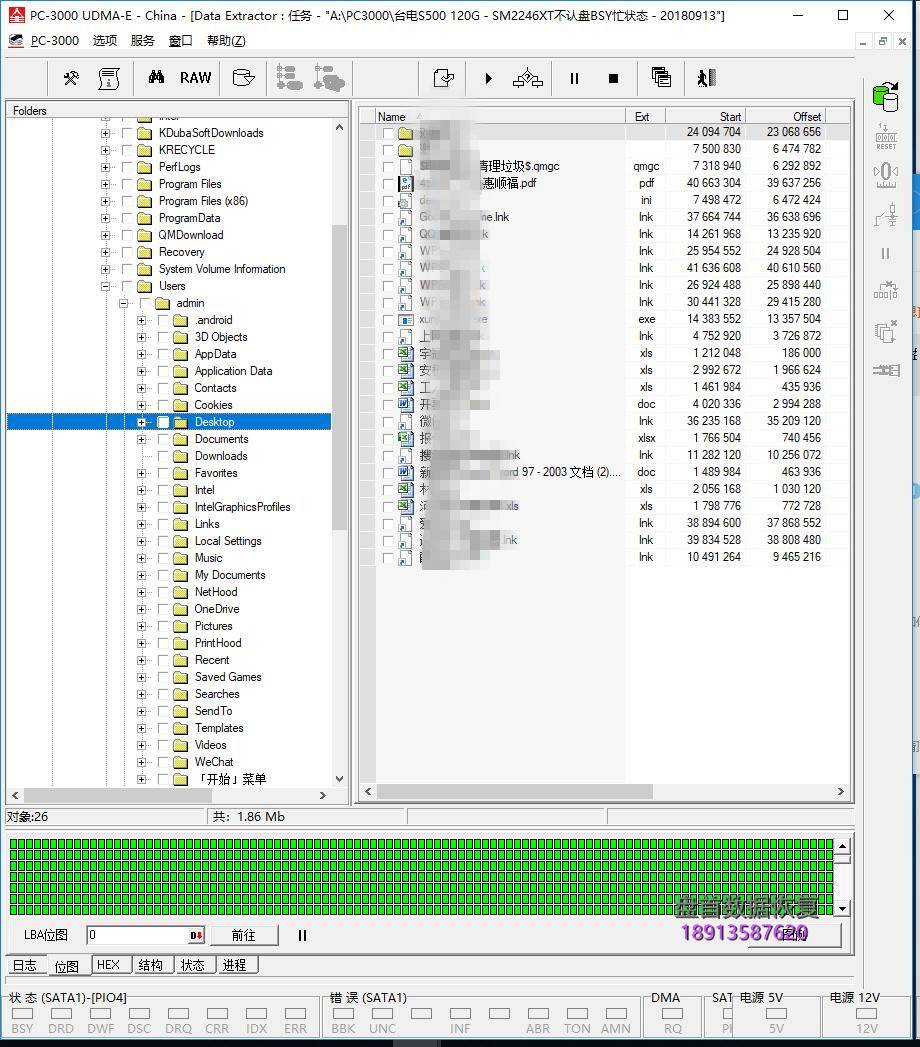This screenshot has height=1047, width=920.
Task: Click the sector skip-jump icon in right sidebar
Action: tap(886, 290)
